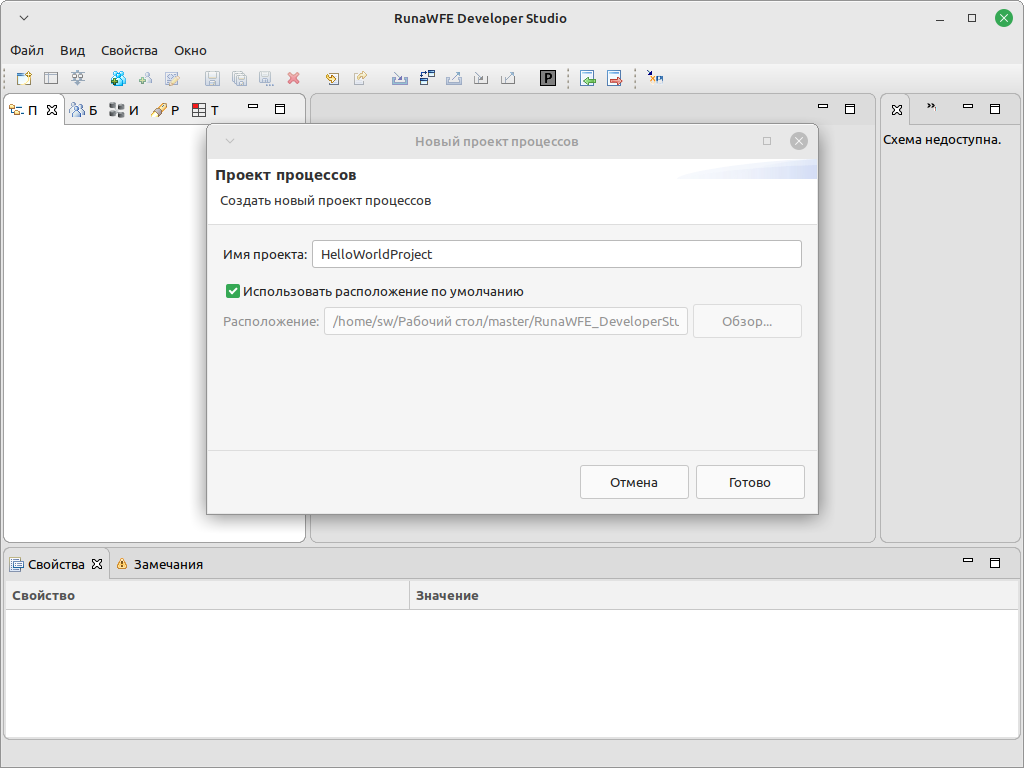The height and width of the screenshot is (768, 1024).
Task: Click the Создать новый проект процессов text
Action: click(x=325, y=200)
